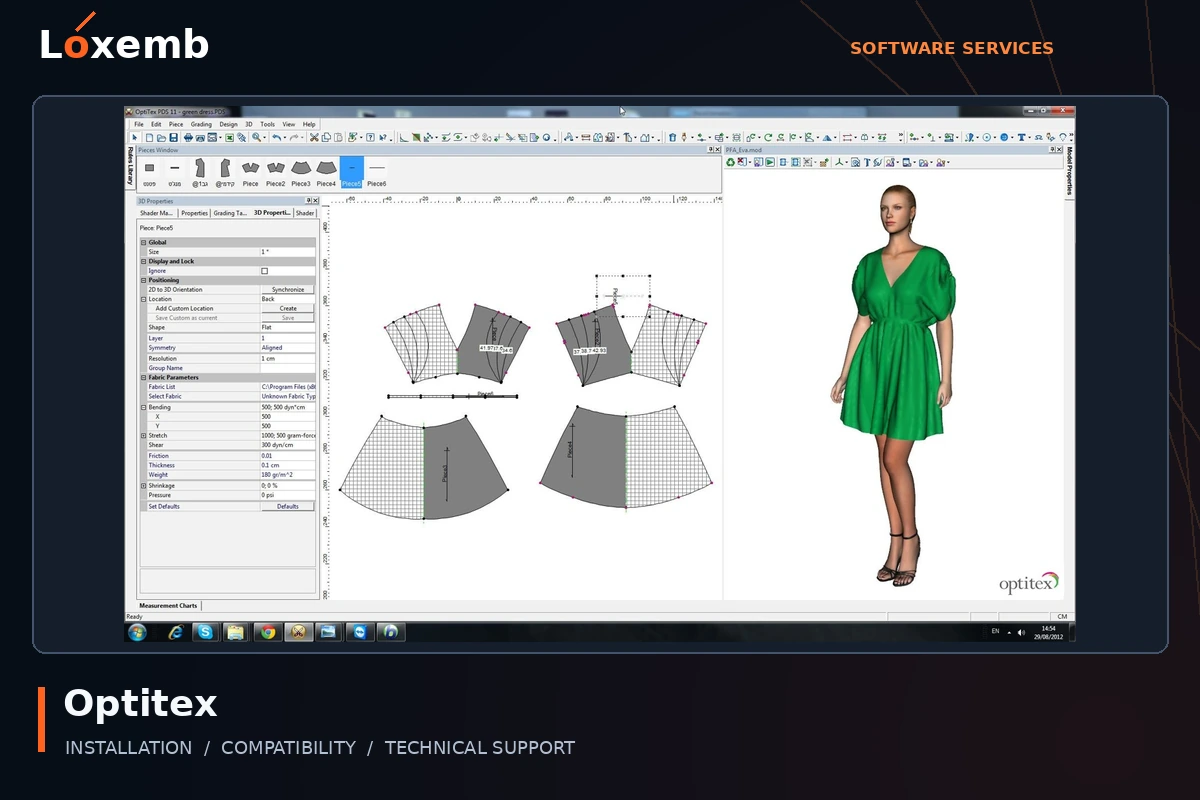Open the Design menu
The width and height of the screenshot is (1200, 800).
click(x=228, y=124)
